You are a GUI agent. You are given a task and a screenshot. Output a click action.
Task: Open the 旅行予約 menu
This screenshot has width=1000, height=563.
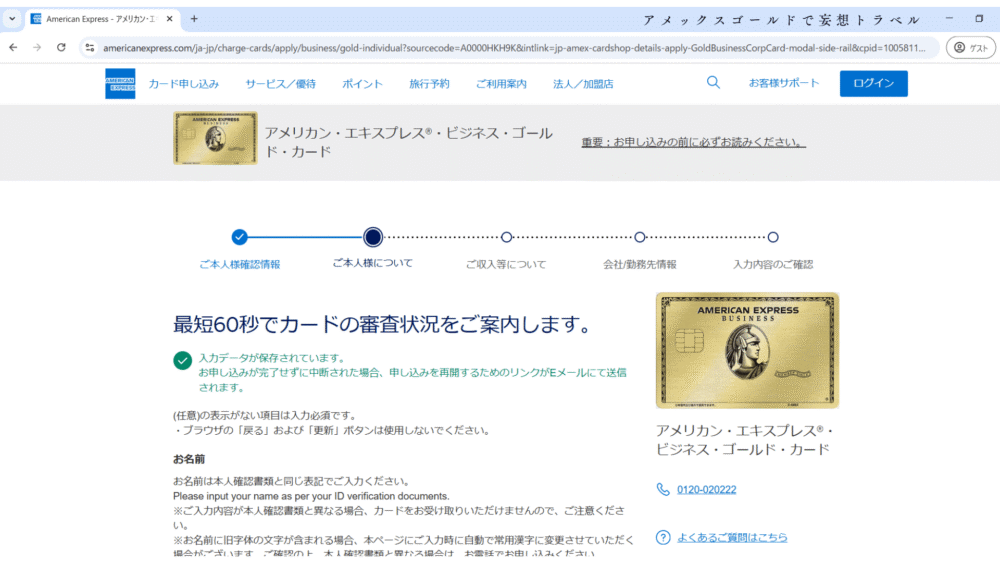coord(429,84)
